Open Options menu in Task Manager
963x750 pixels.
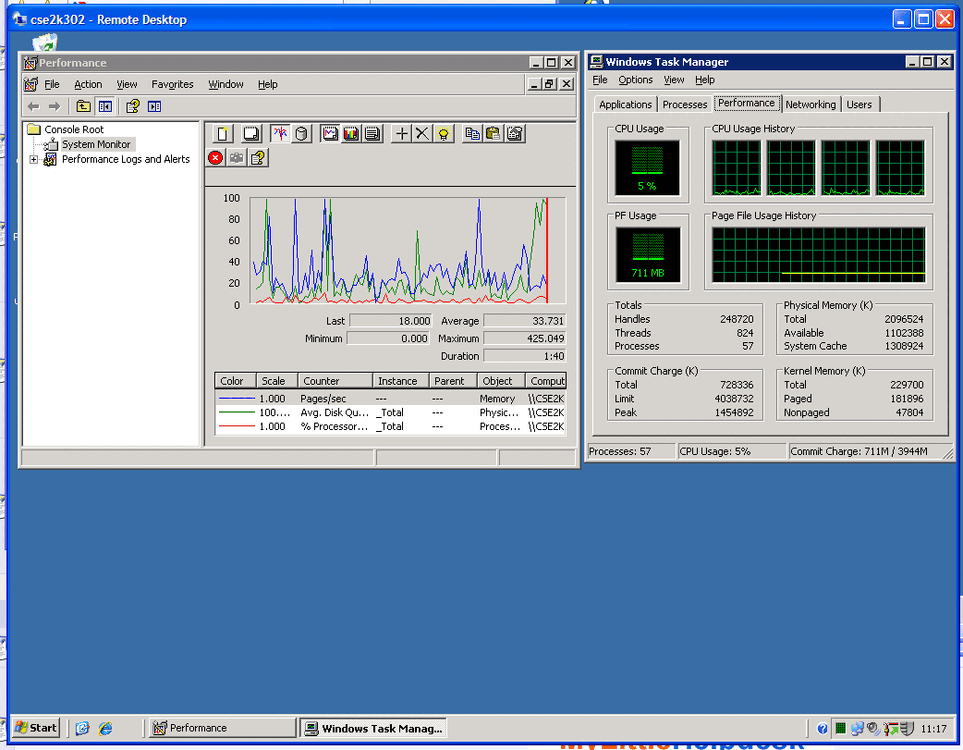tap(635, 80)
